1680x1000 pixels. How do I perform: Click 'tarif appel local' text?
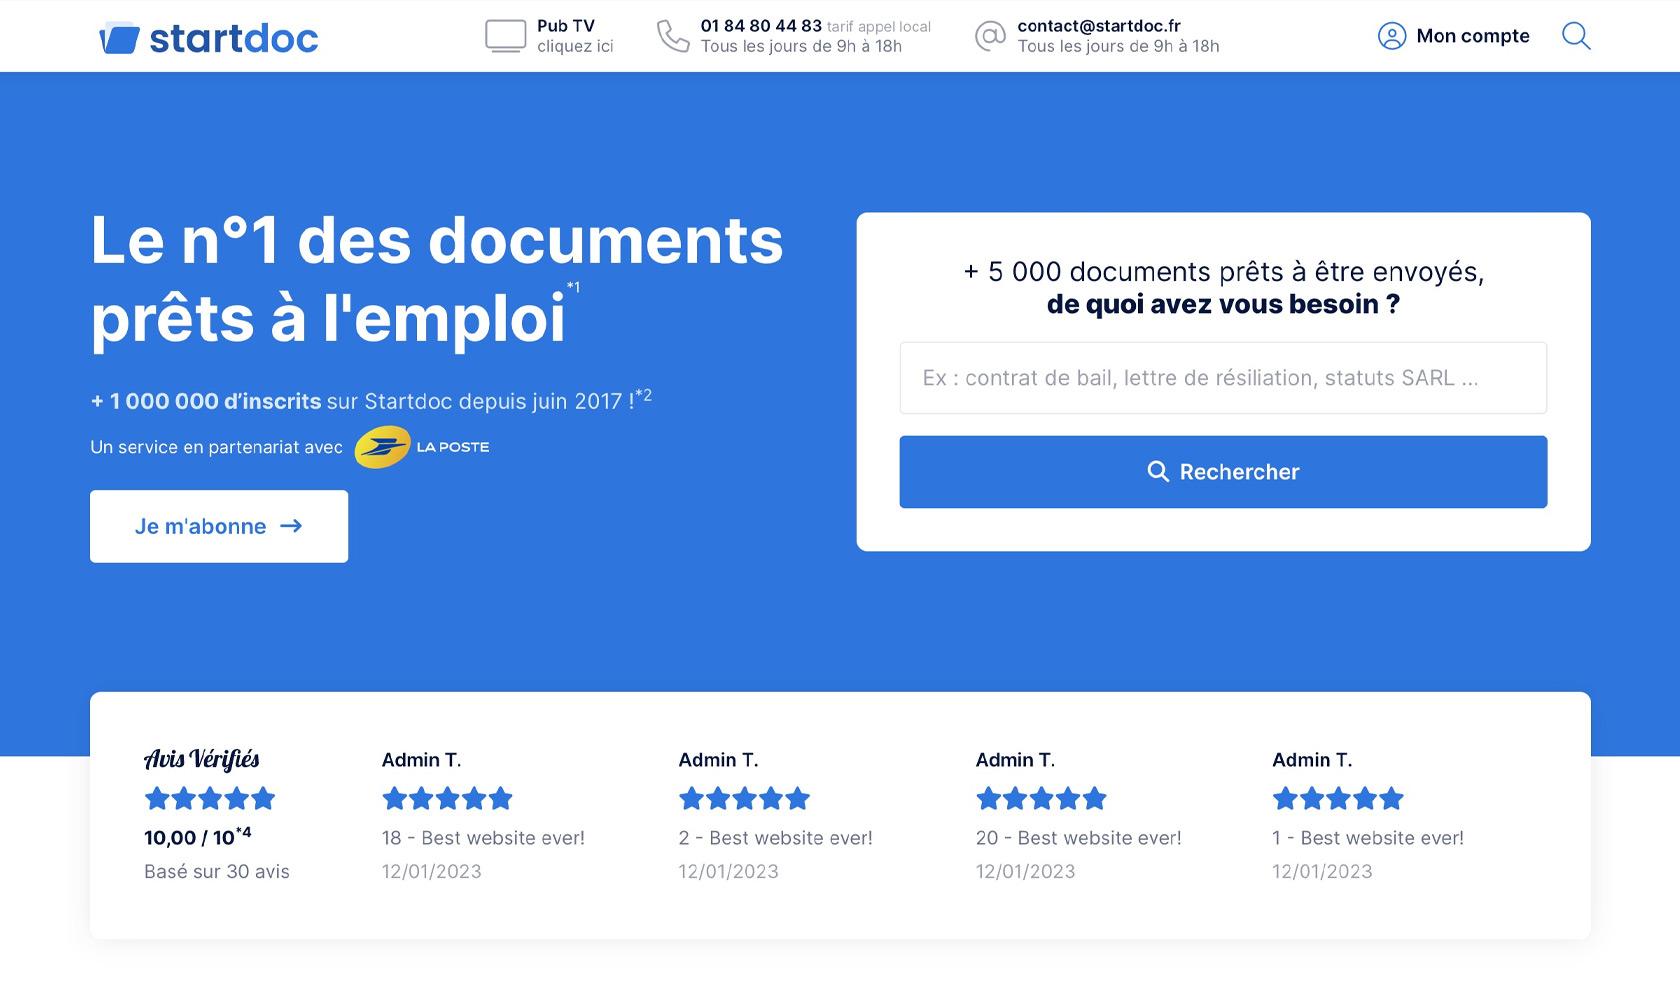[878, 27]
